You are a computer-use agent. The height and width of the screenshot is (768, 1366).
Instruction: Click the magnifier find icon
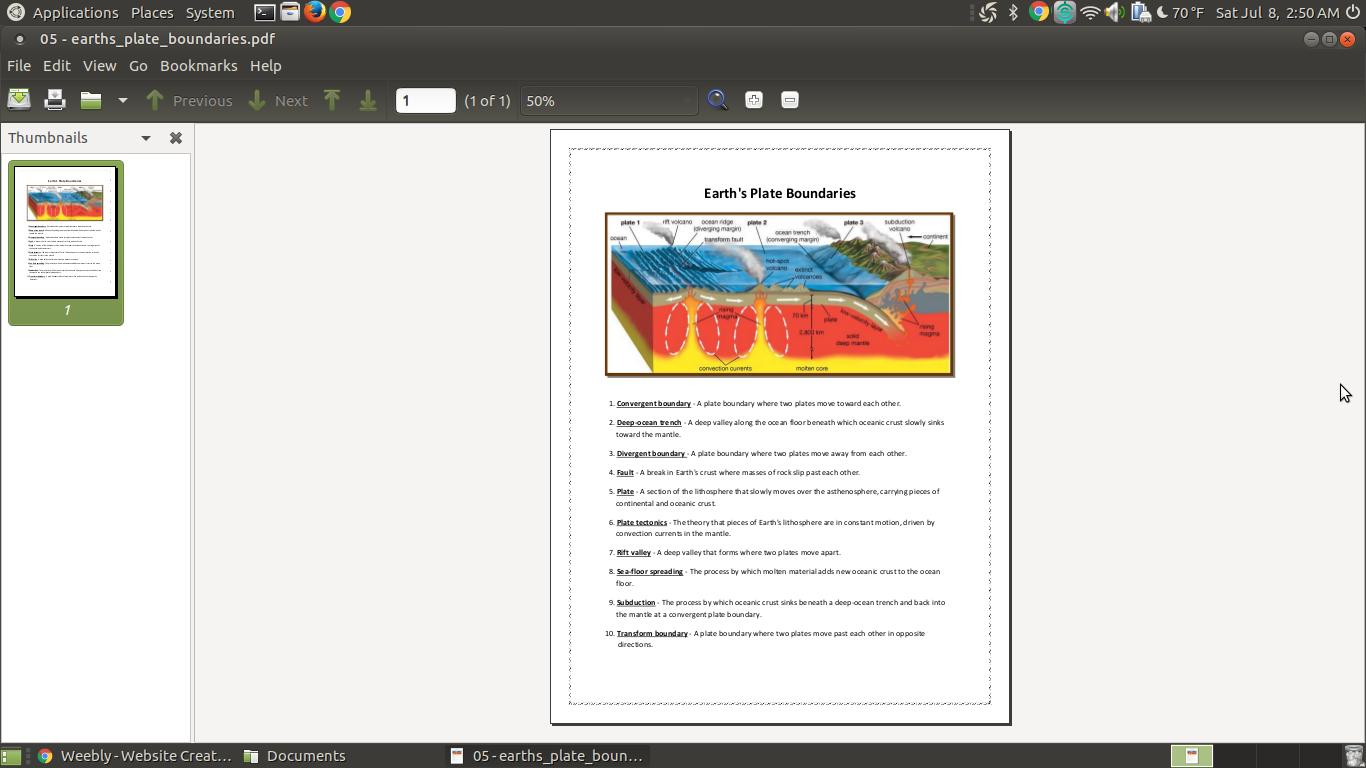[x=717, y=100]
